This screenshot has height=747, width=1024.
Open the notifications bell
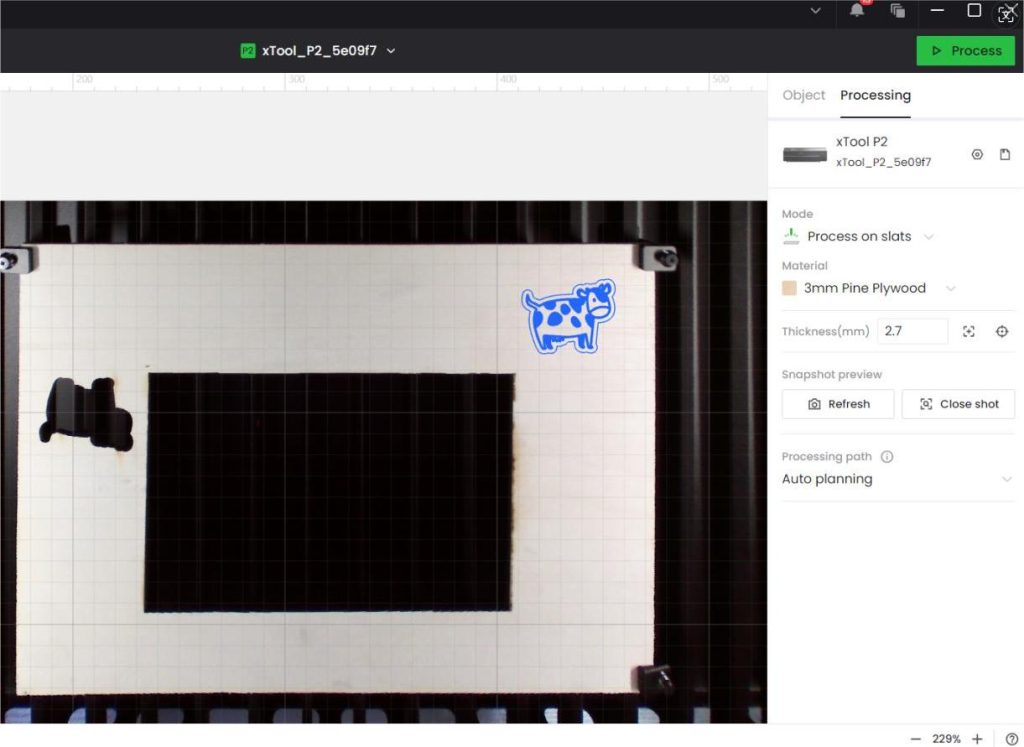pos(857,10)
